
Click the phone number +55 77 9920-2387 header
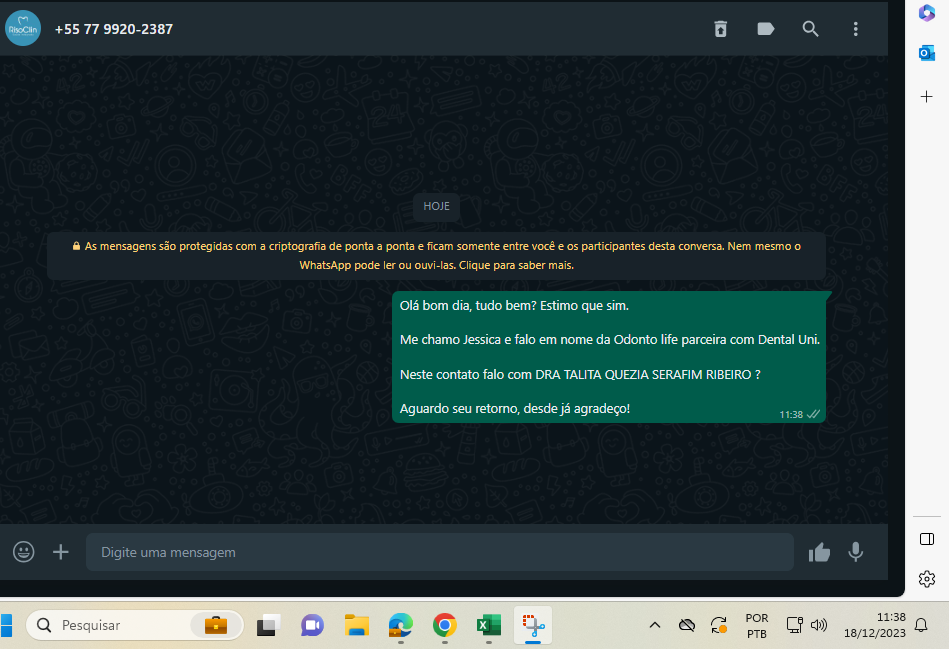tap(114, 29)
